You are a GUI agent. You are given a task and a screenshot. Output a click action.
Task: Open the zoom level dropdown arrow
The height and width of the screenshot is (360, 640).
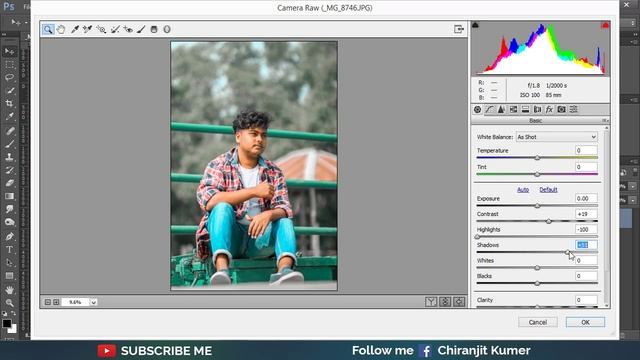click(93, 302)
